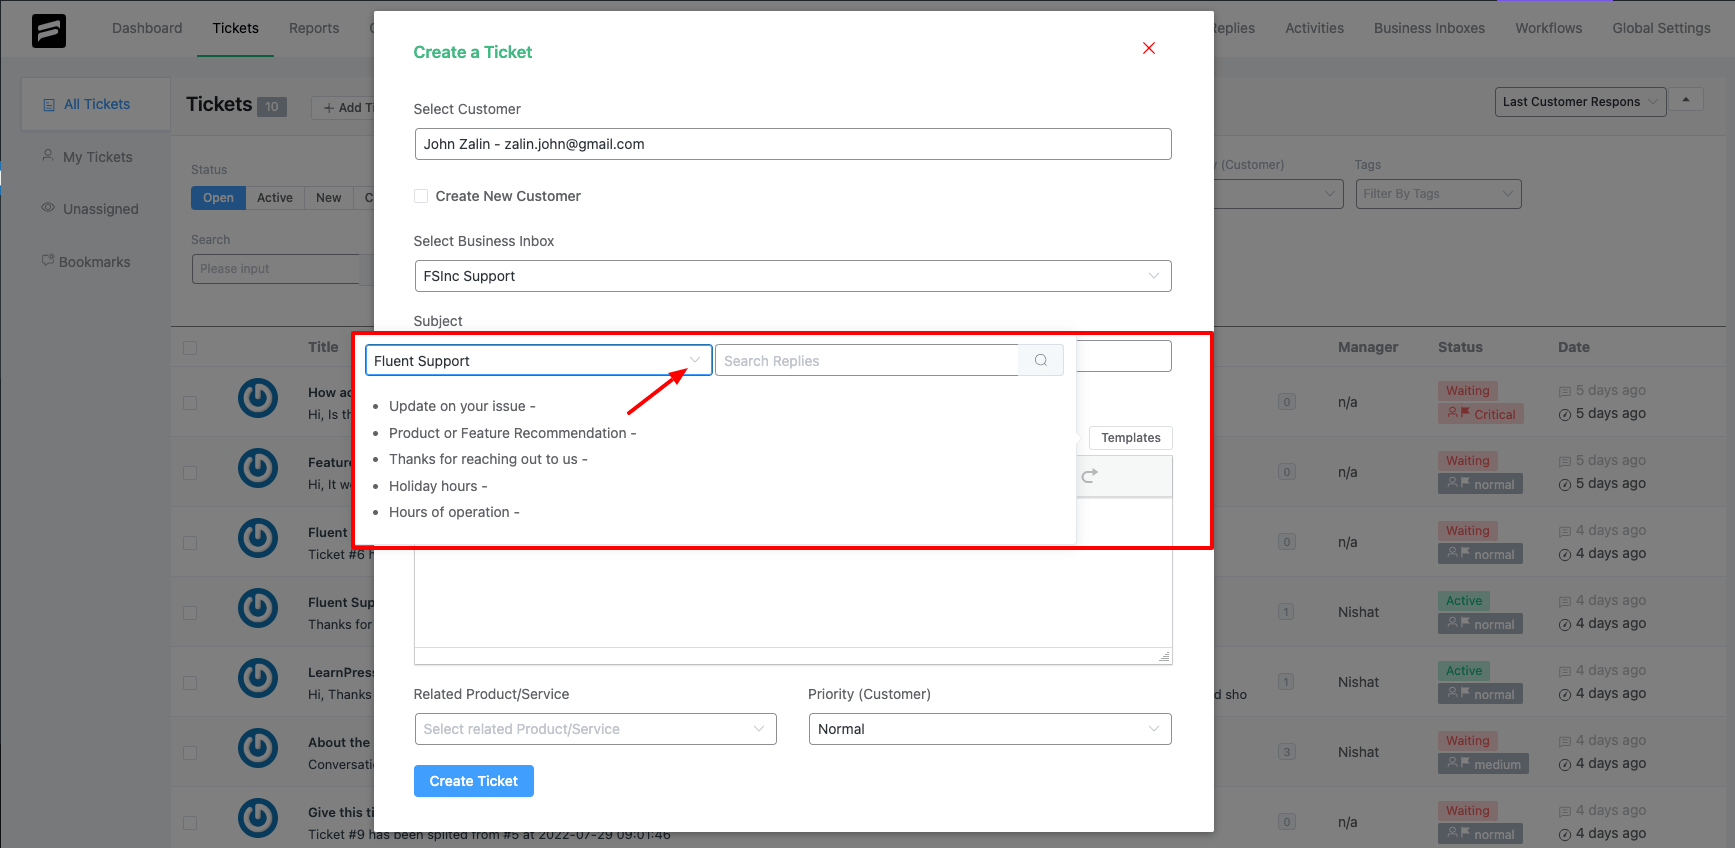Open the Select related Product/Service dropdown

point(595,729)
